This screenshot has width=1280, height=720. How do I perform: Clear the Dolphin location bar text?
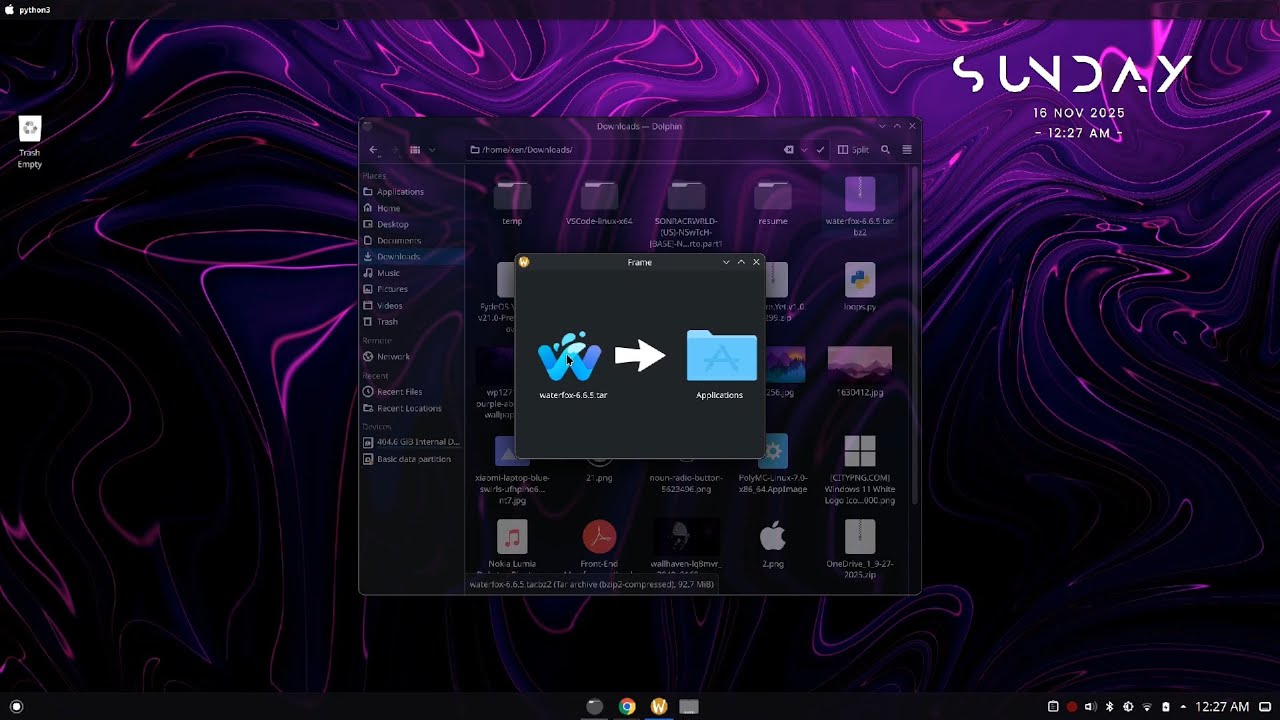[788, 150]
